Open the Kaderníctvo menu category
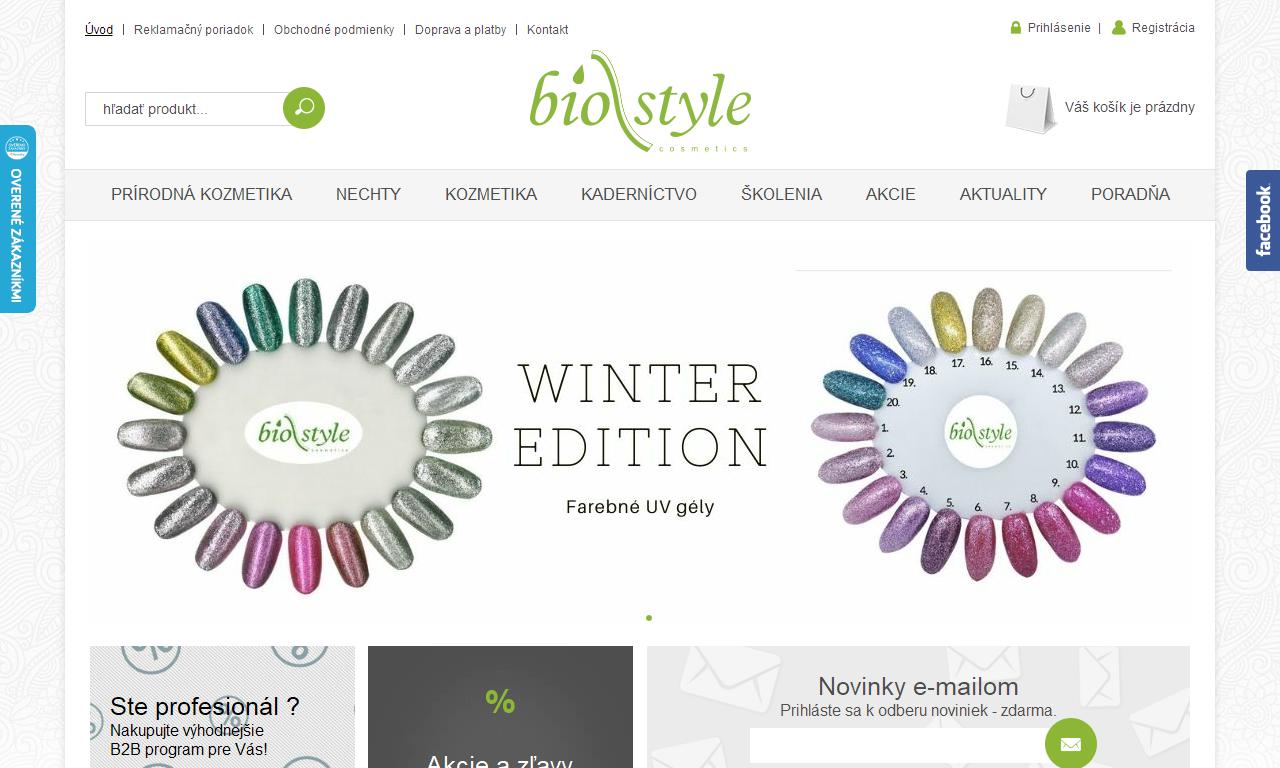Screen dimensions: 1280x768 point(639,195)
